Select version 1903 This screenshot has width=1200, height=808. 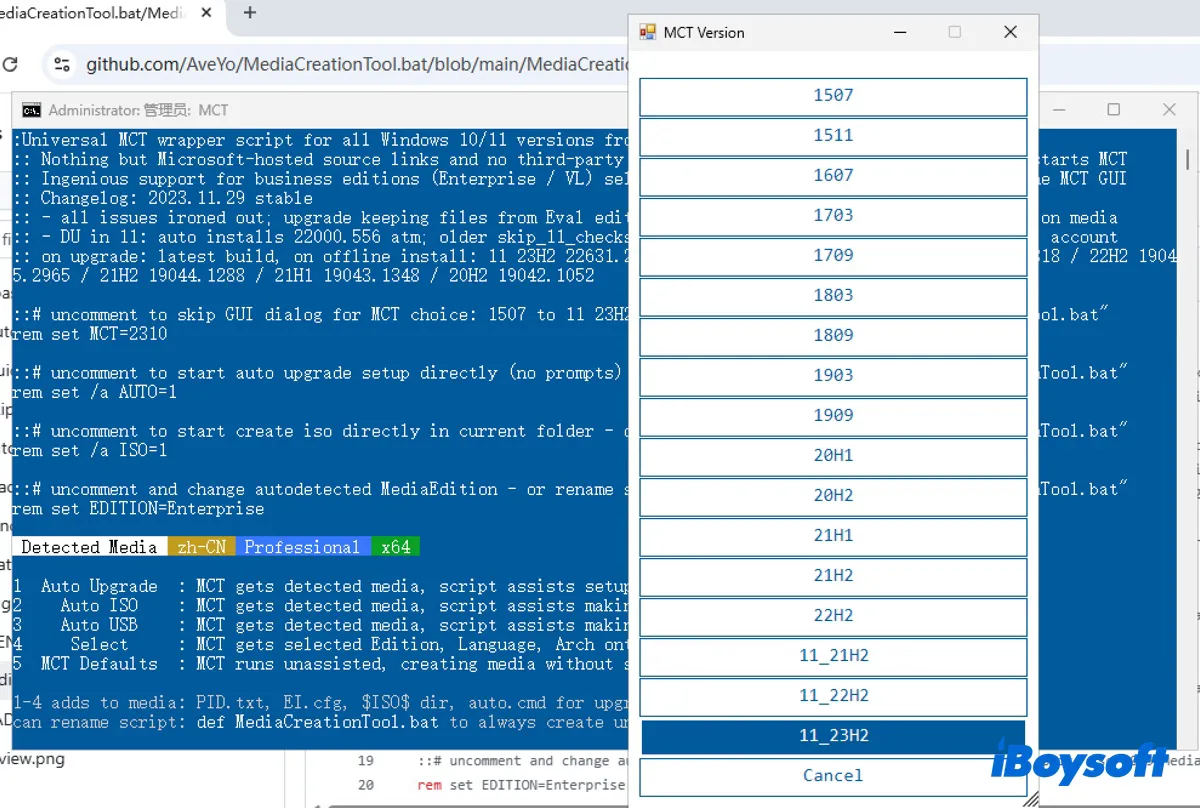pyautogui.click(x=833, y=376)
